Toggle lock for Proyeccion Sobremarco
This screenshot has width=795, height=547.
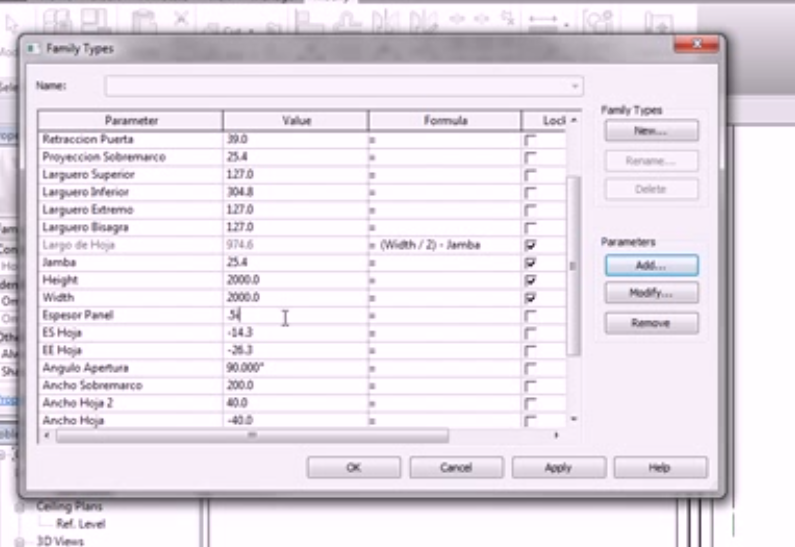coord(530,158)
